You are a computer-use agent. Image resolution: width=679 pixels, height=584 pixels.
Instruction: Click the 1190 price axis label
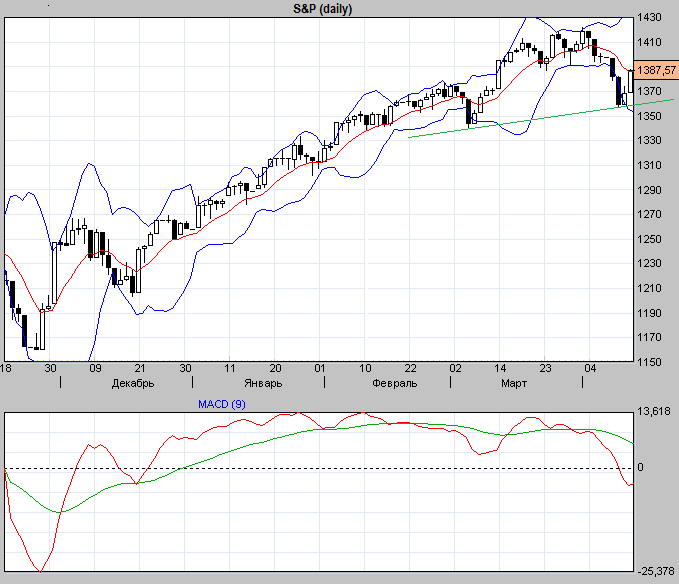(x=649, y=313)
